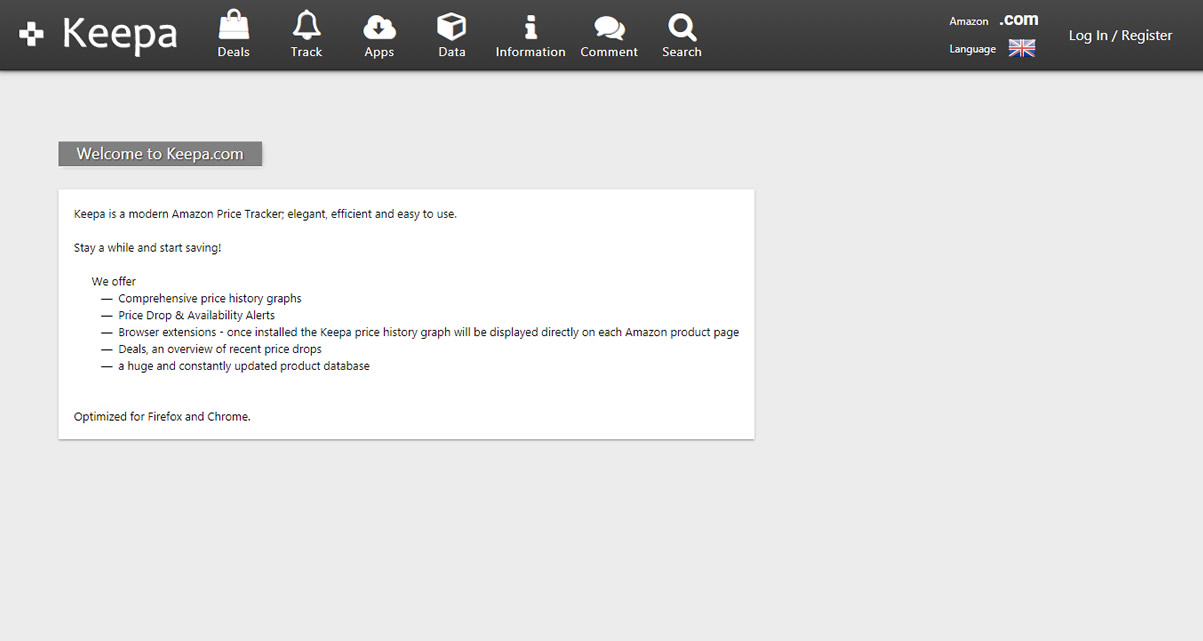Click the UK flag language icon
This screenshot has height=641, width=1203.
point(1022,48)
